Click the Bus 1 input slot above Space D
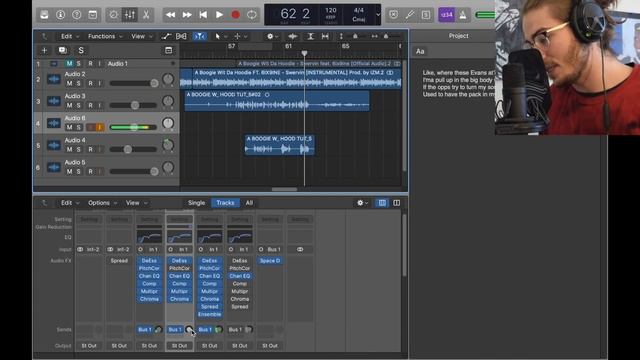 pos(270,249)
